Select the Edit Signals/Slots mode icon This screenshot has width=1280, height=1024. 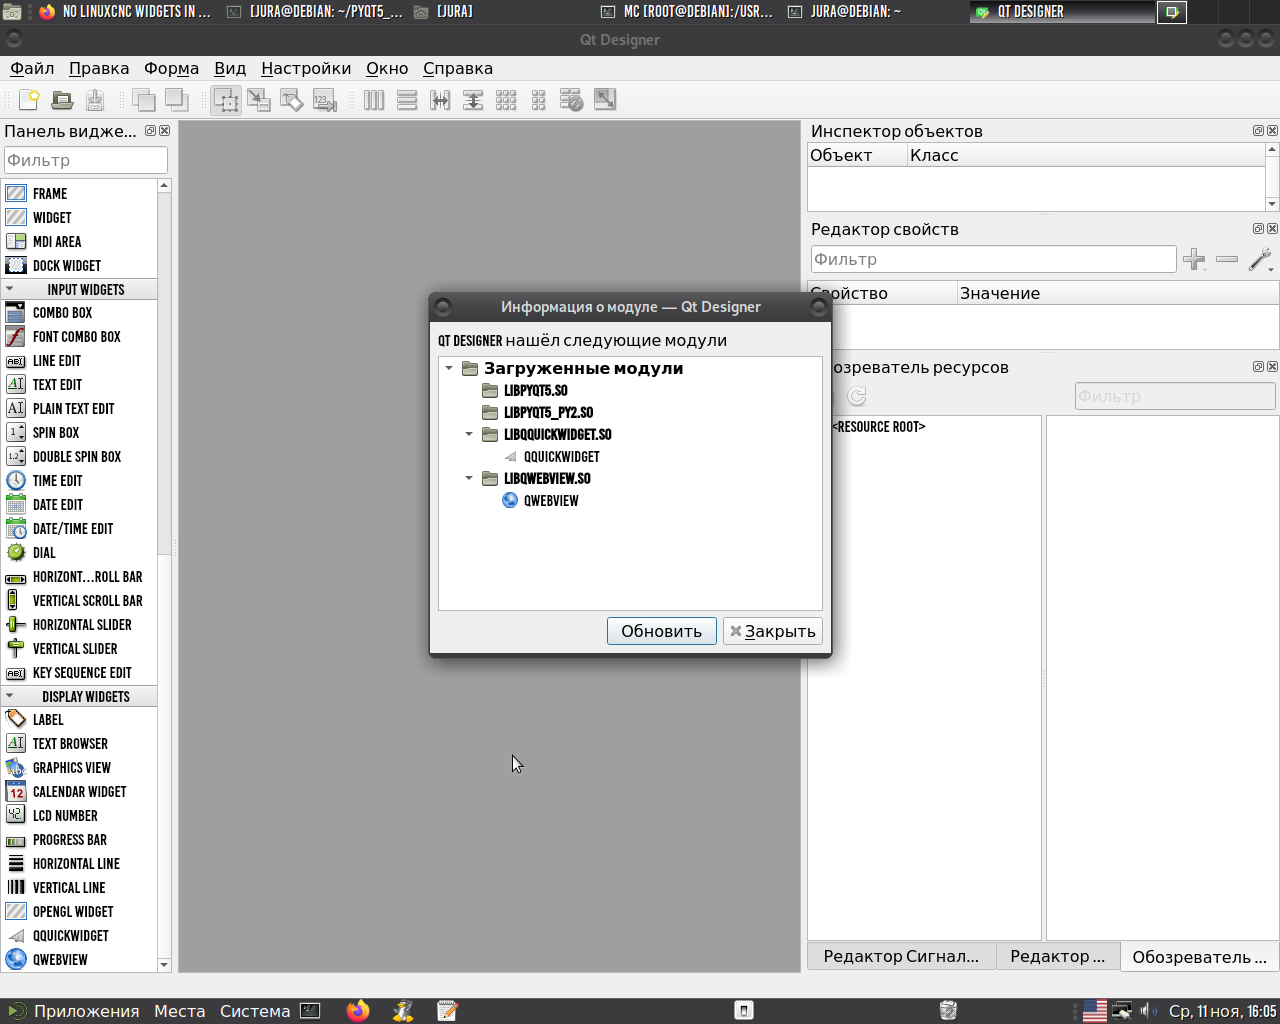[259, 100]
